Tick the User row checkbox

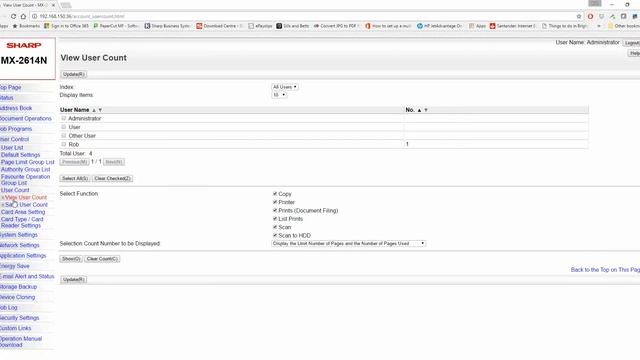pyautogui.click(x=64, y=127)
